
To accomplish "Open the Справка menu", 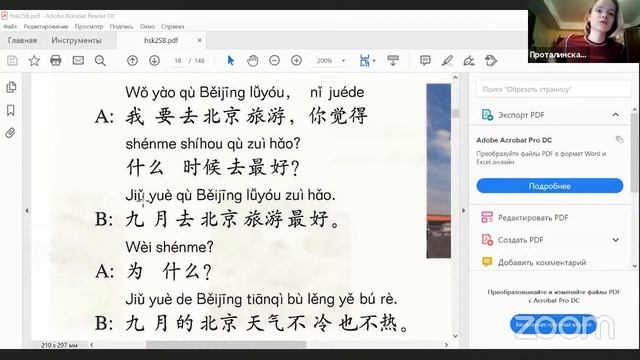I will [x=173, y=27].
